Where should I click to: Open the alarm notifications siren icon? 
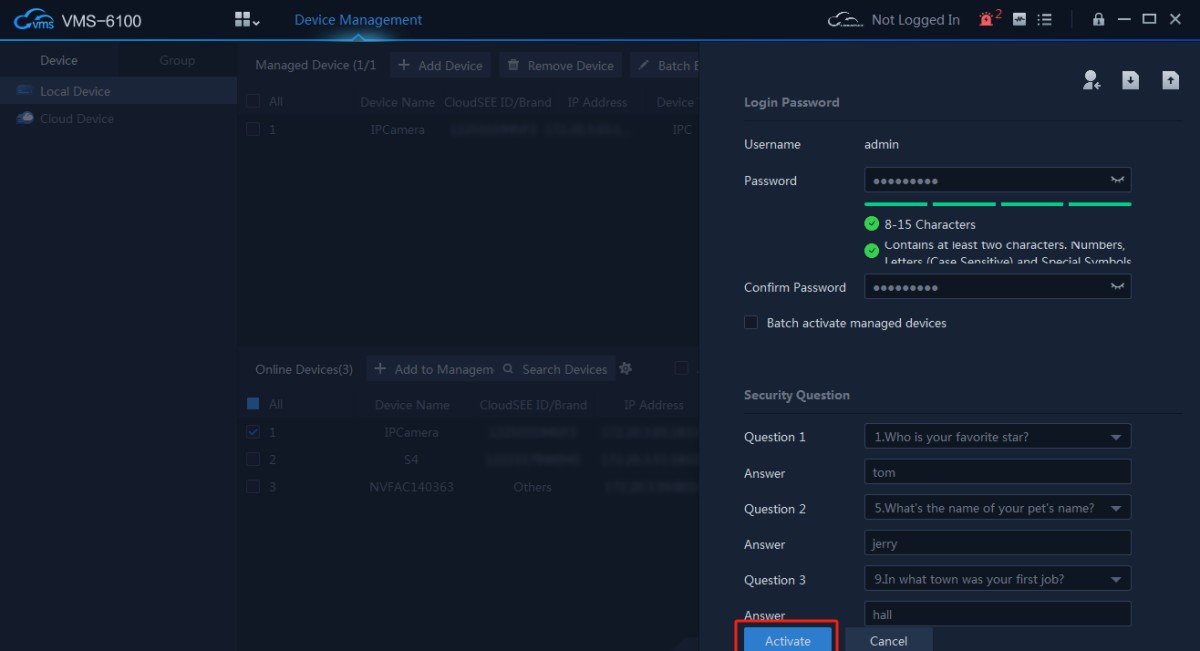point(988,19)
